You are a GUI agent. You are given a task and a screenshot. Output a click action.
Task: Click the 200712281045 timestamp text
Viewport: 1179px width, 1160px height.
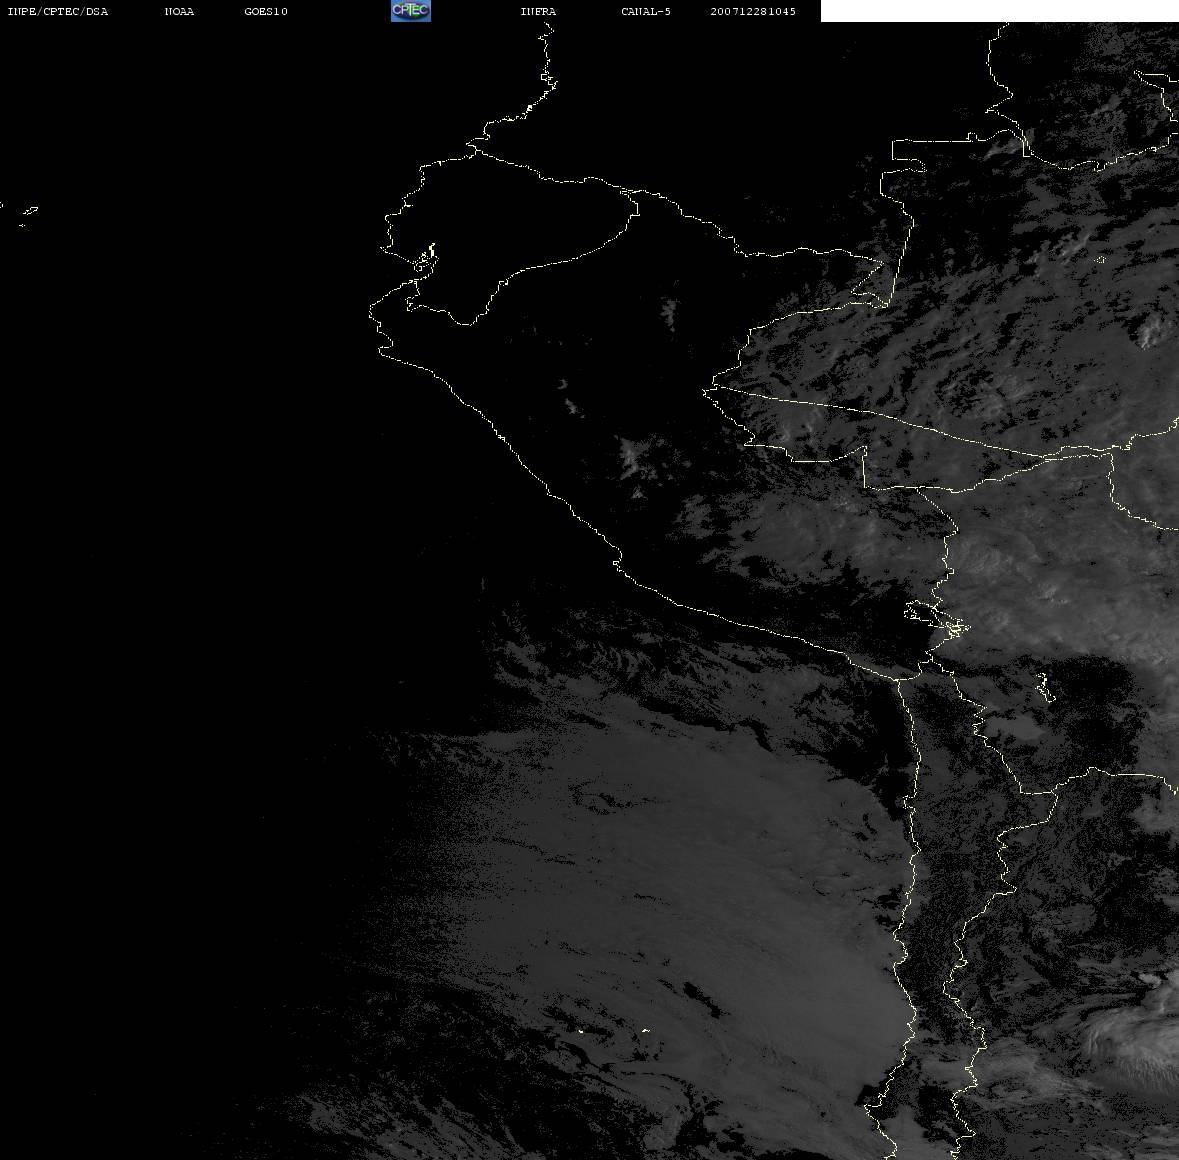click(x=753, y=12)
